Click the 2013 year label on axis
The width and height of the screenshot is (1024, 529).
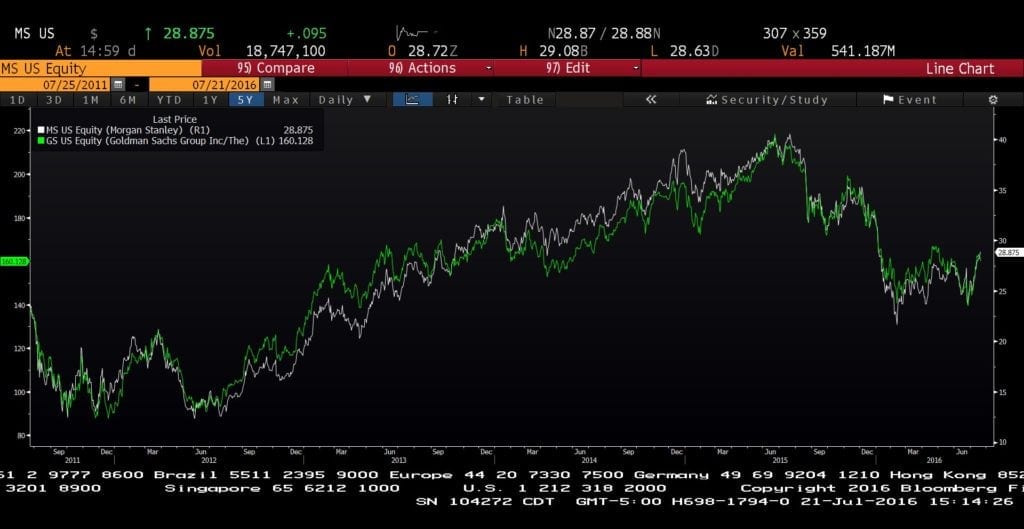click(x=398, y=460)
